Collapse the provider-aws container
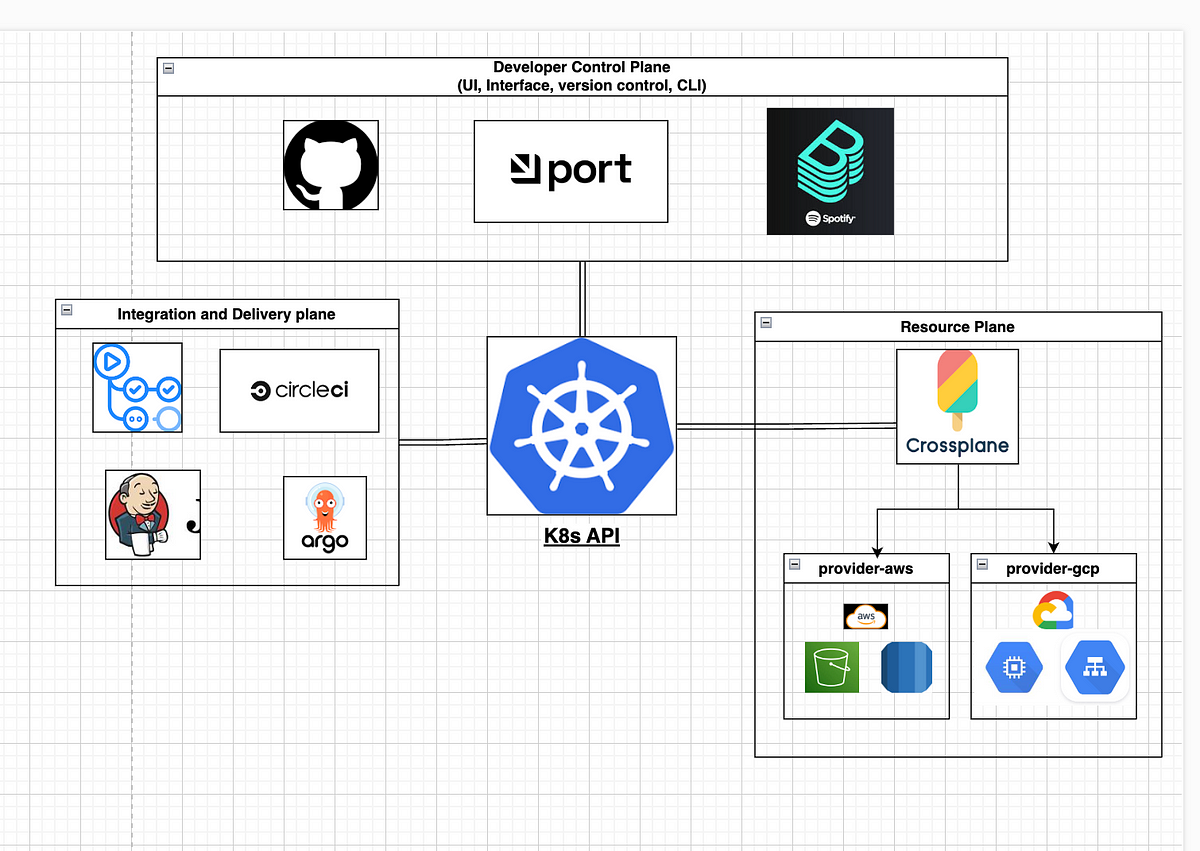Screen dimensions: 1200x851 [x=795, y=564]
